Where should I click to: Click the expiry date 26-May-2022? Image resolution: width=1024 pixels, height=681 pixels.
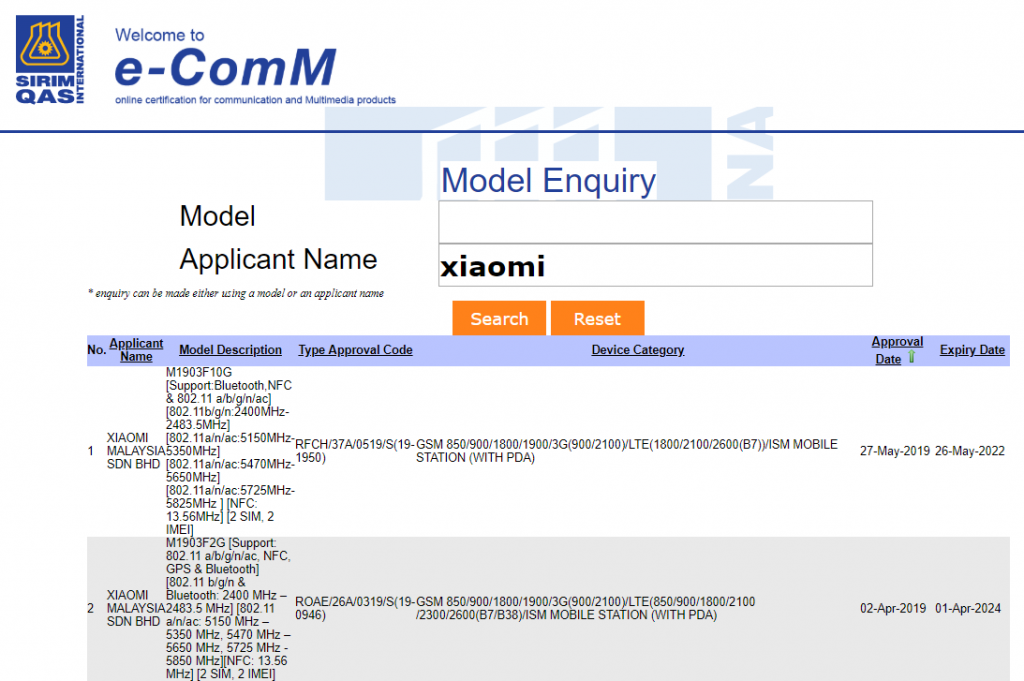pos(970,451)
